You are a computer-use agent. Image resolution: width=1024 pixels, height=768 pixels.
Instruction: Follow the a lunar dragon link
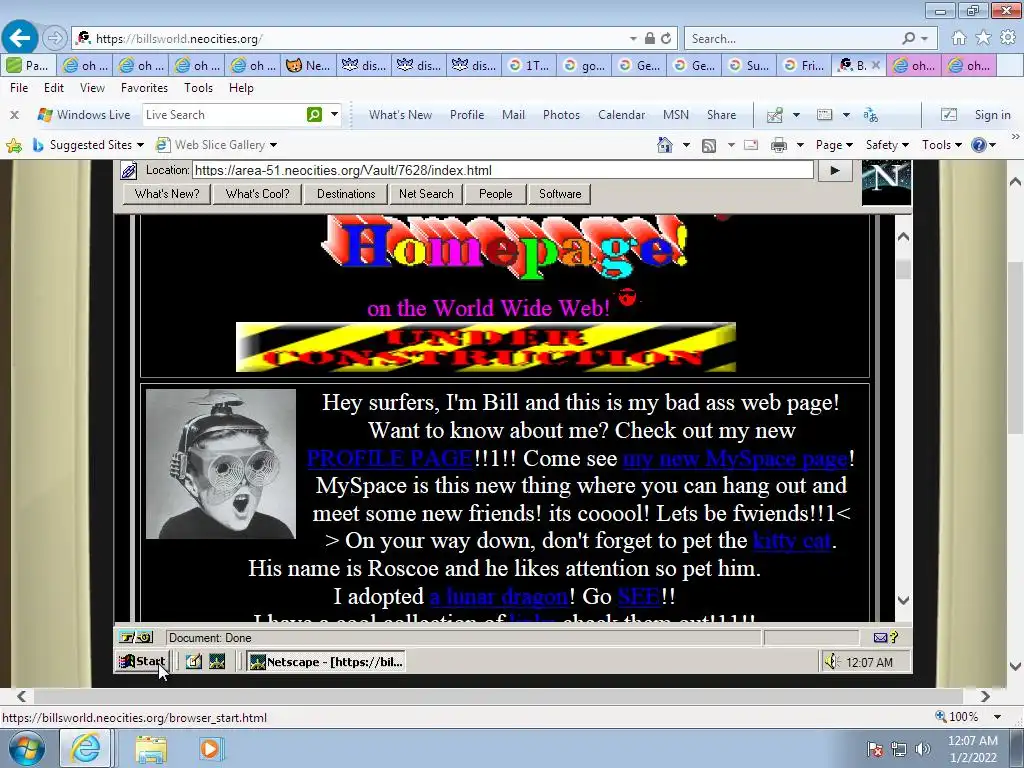point(499,596)
